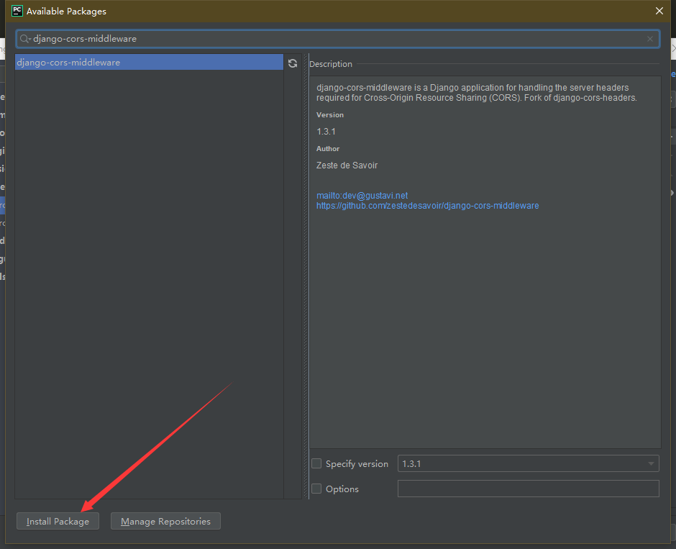676x549 pixels.
Task: Click the Author label in description
Action: [x=328, y=148]
